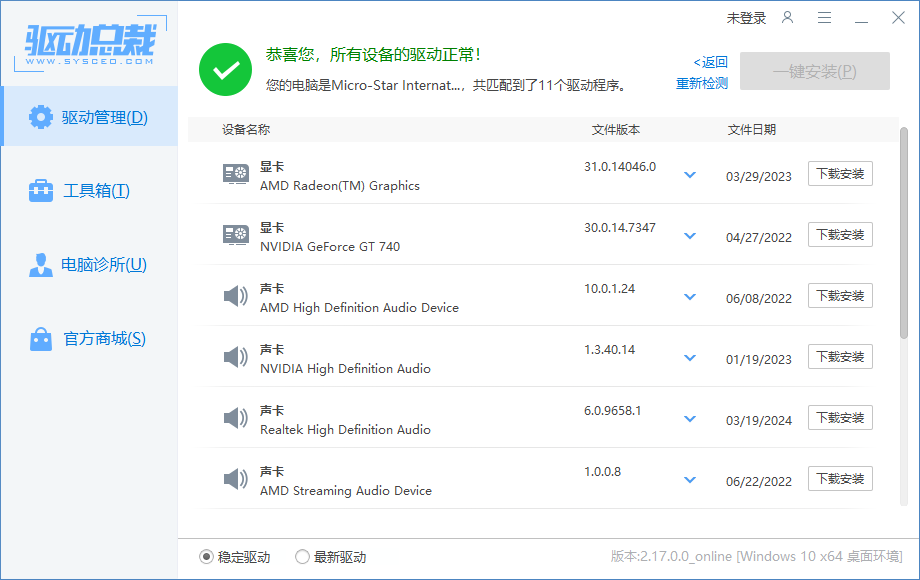
Task: Click the 恭喜您，所有设备的驱动正常 heading
Action: [x=373, y=55]
